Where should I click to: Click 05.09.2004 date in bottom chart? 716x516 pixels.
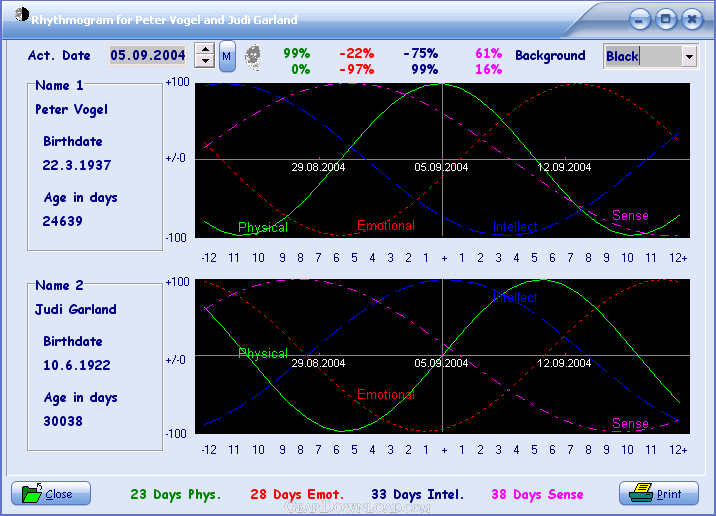click(x=441, y=363)
